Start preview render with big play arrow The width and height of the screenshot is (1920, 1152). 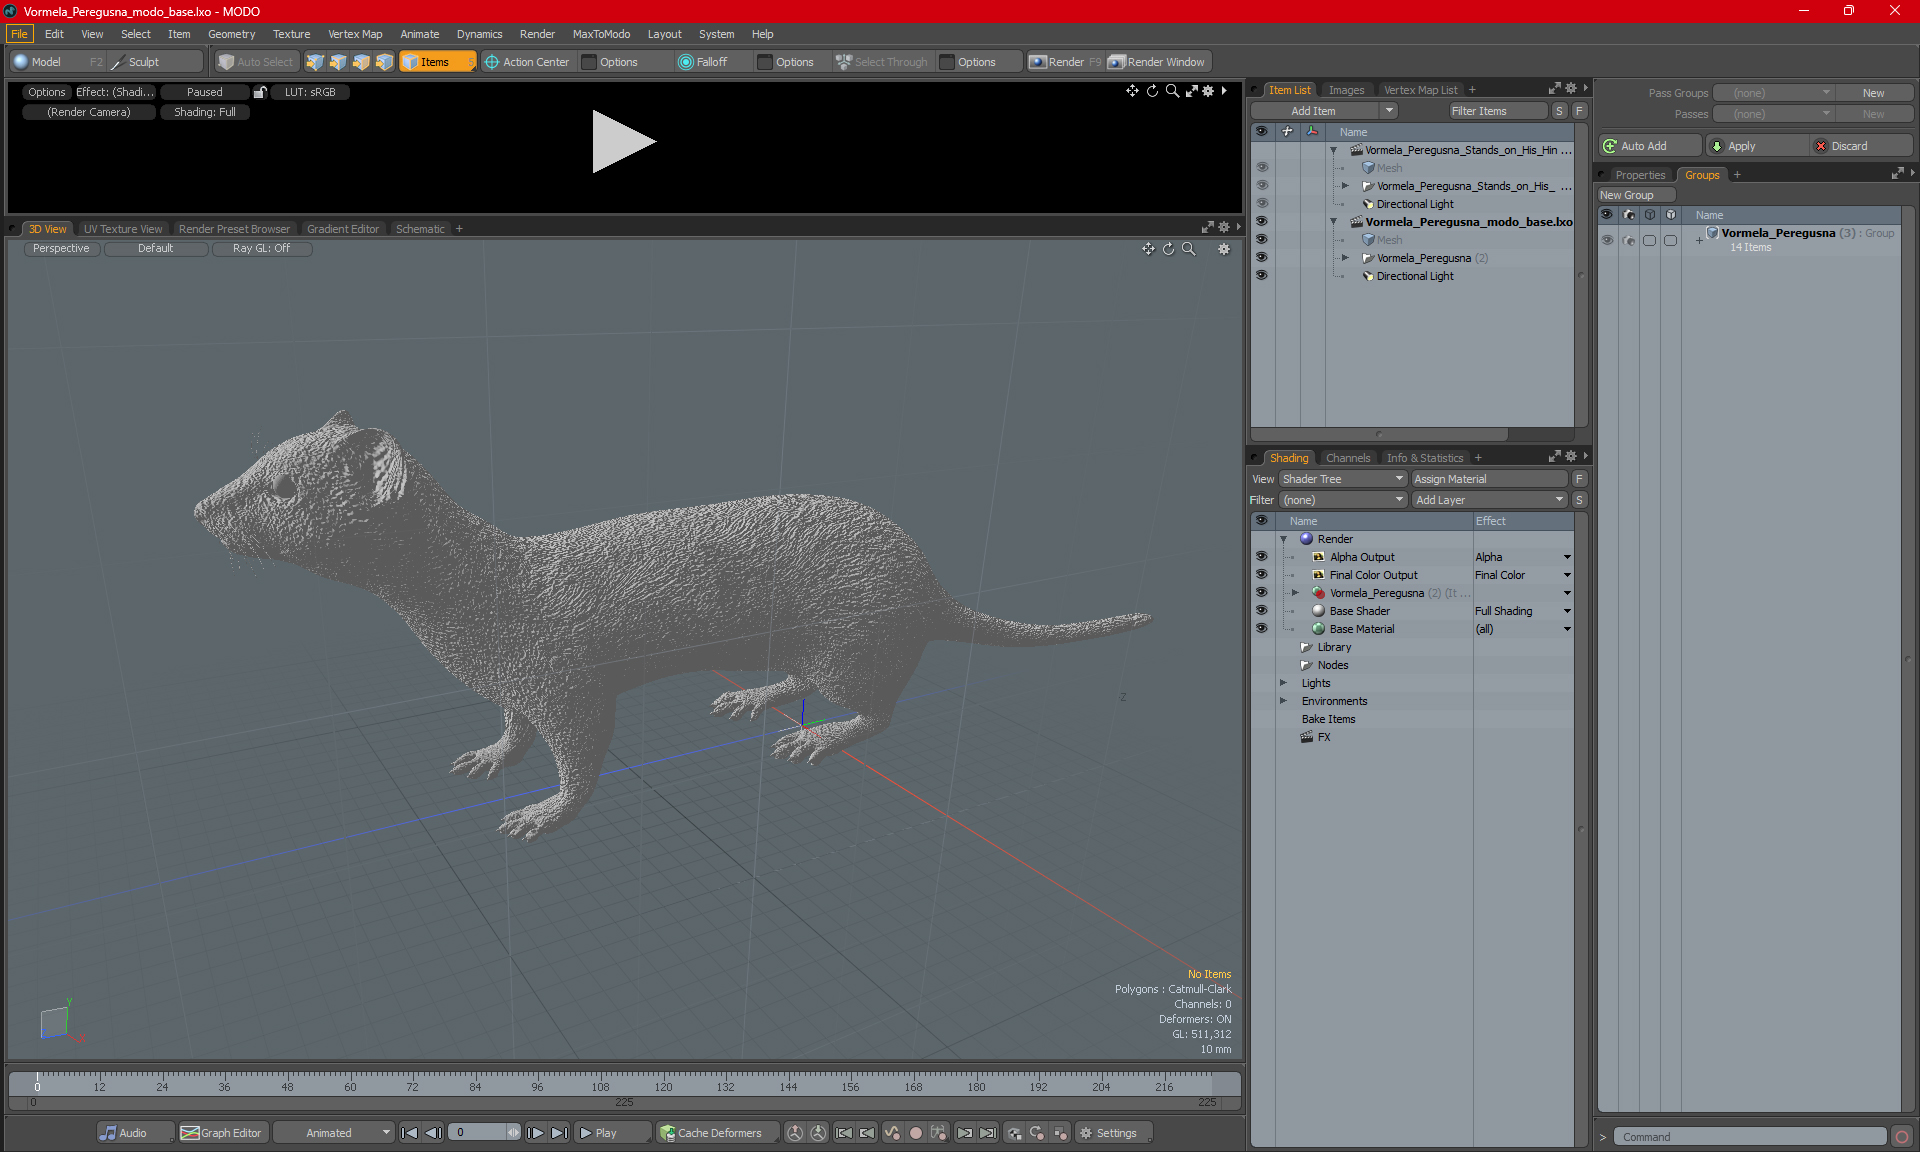[623, 142]
